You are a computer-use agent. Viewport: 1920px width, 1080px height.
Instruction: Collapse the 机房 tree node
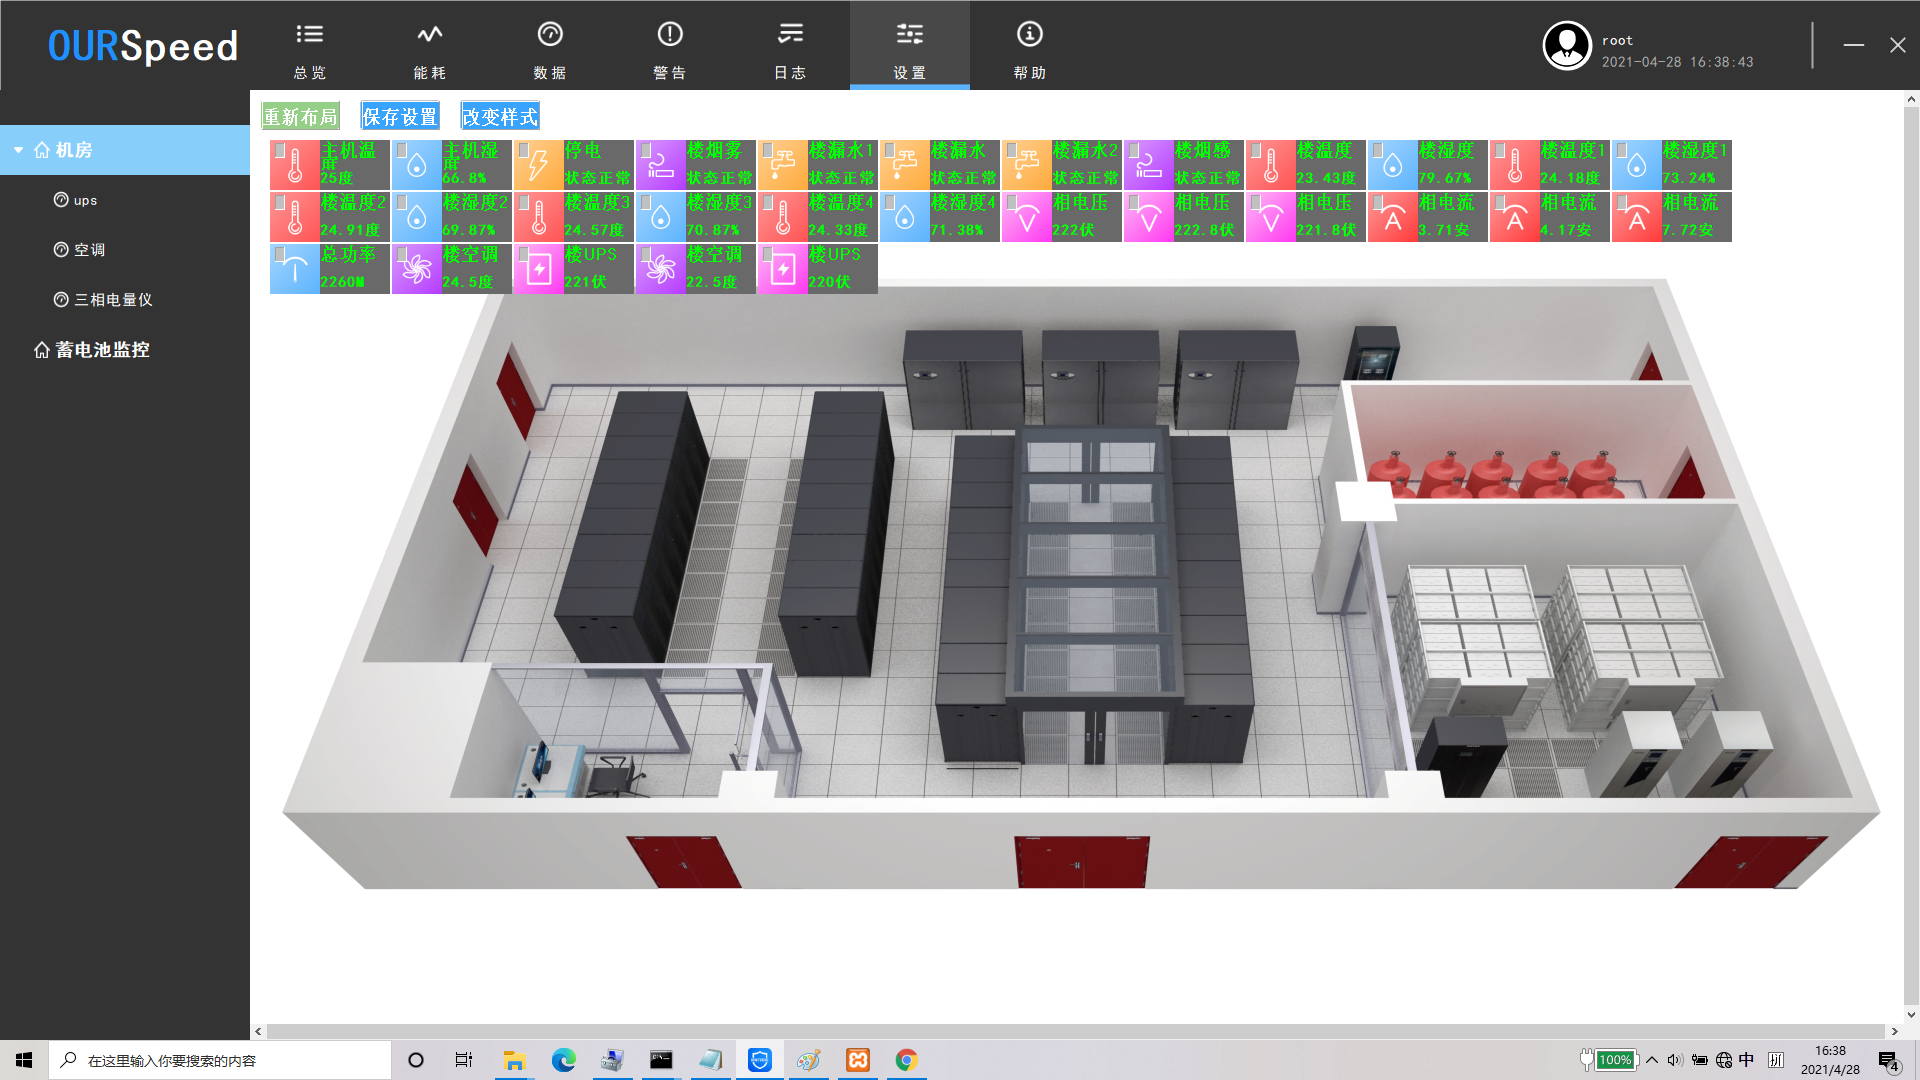click(x=18, y=150)
